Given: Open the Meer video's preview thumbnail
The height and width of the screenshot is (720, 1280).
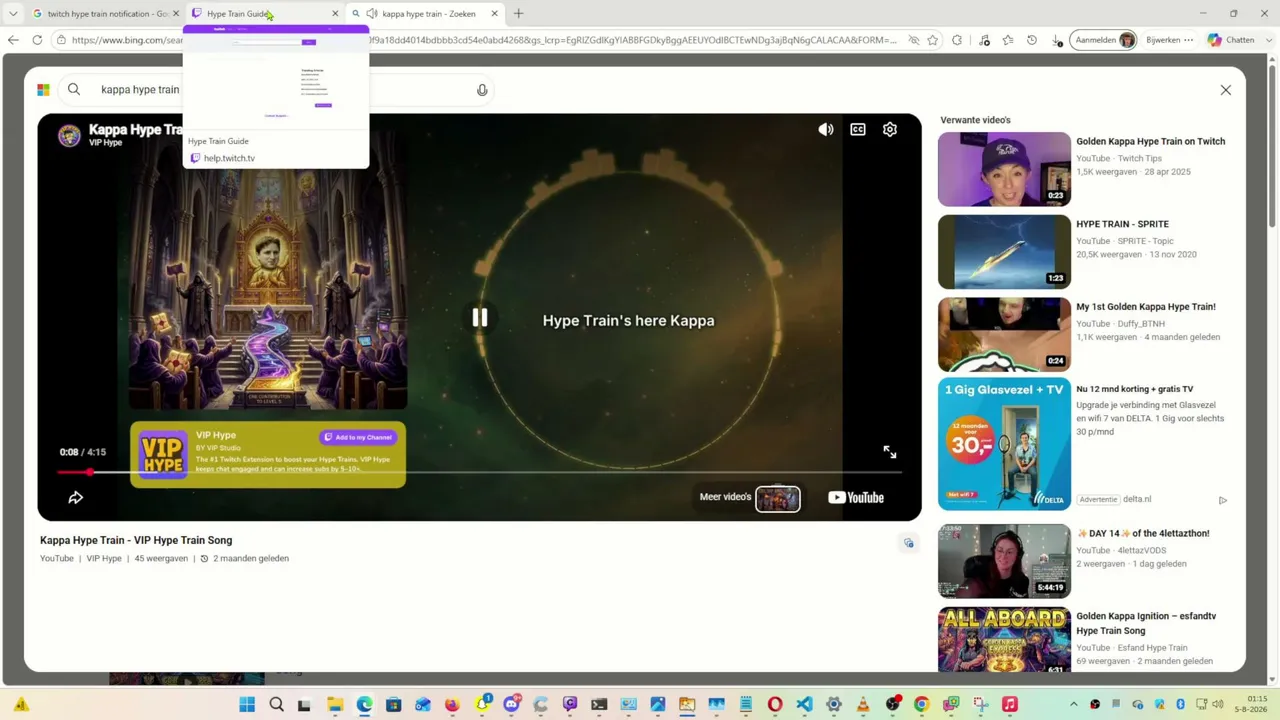Looking at the screenshot, I should point(778,498).
